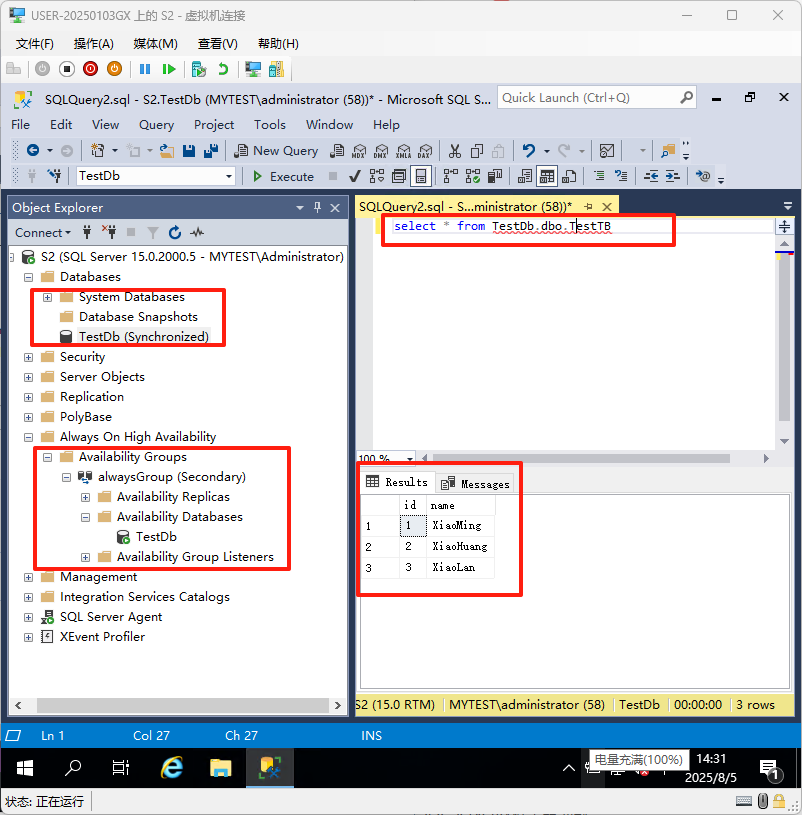Open the Query menu
This screenshot has width=802, height=815.
coord(156,125)
